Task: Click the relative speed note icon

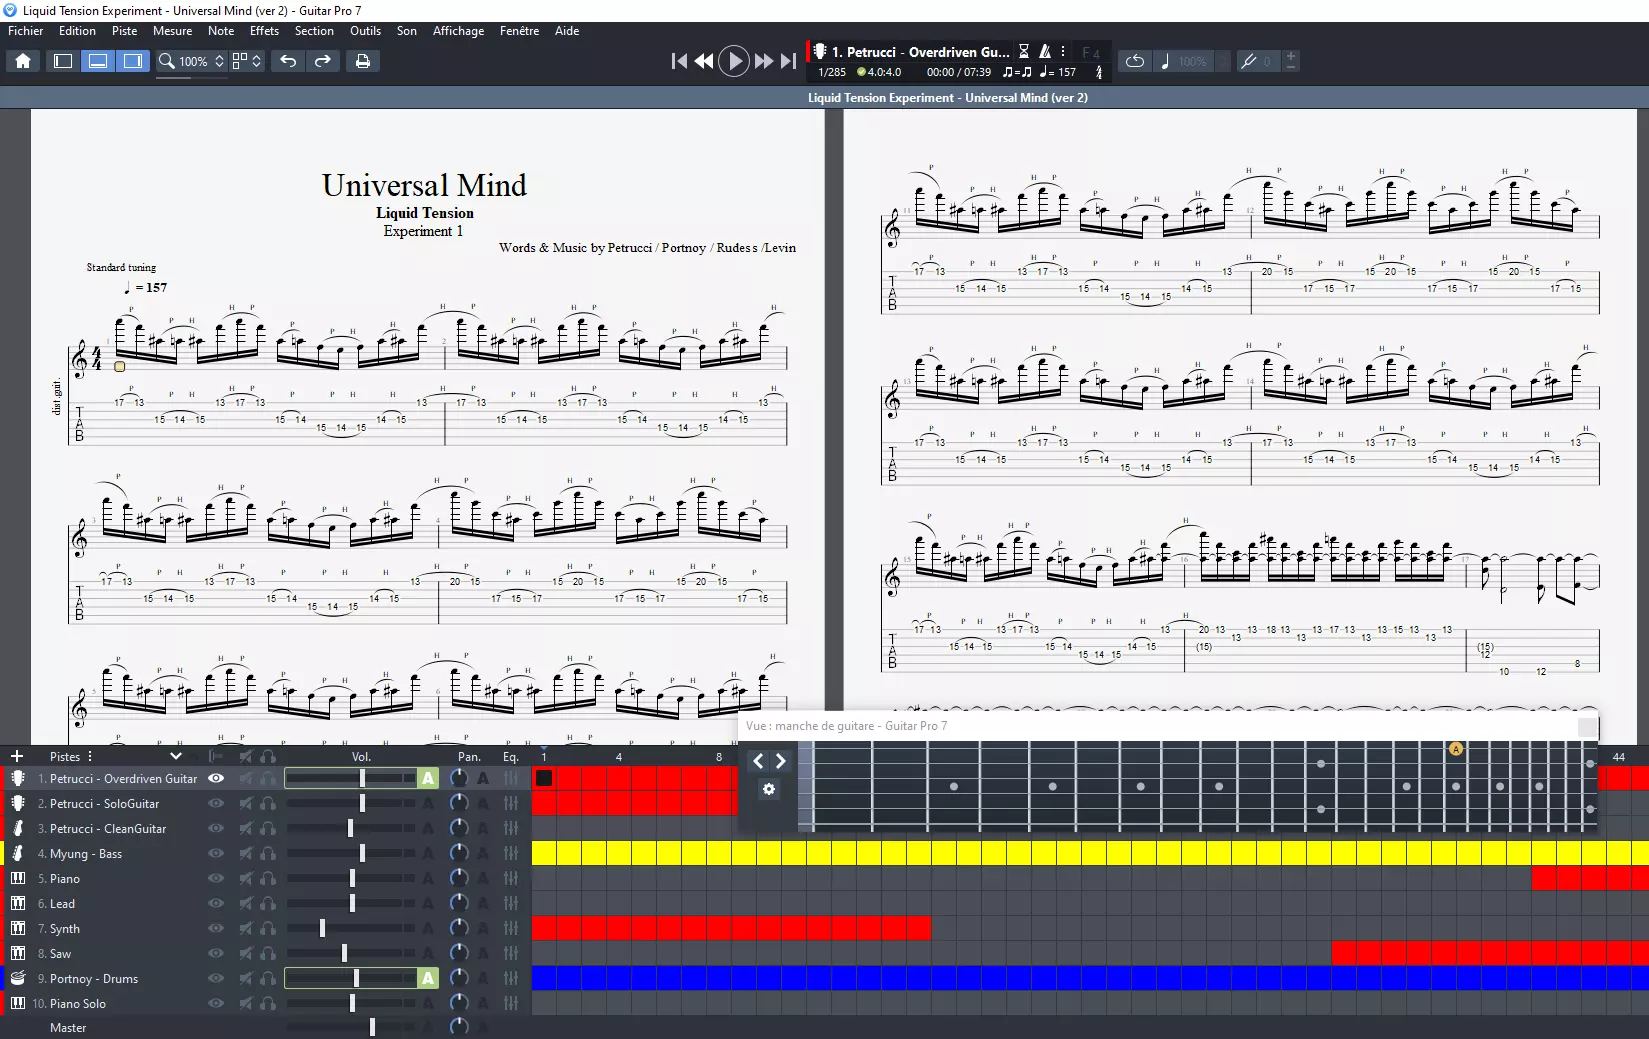Action: click(x=1165, y=61)
